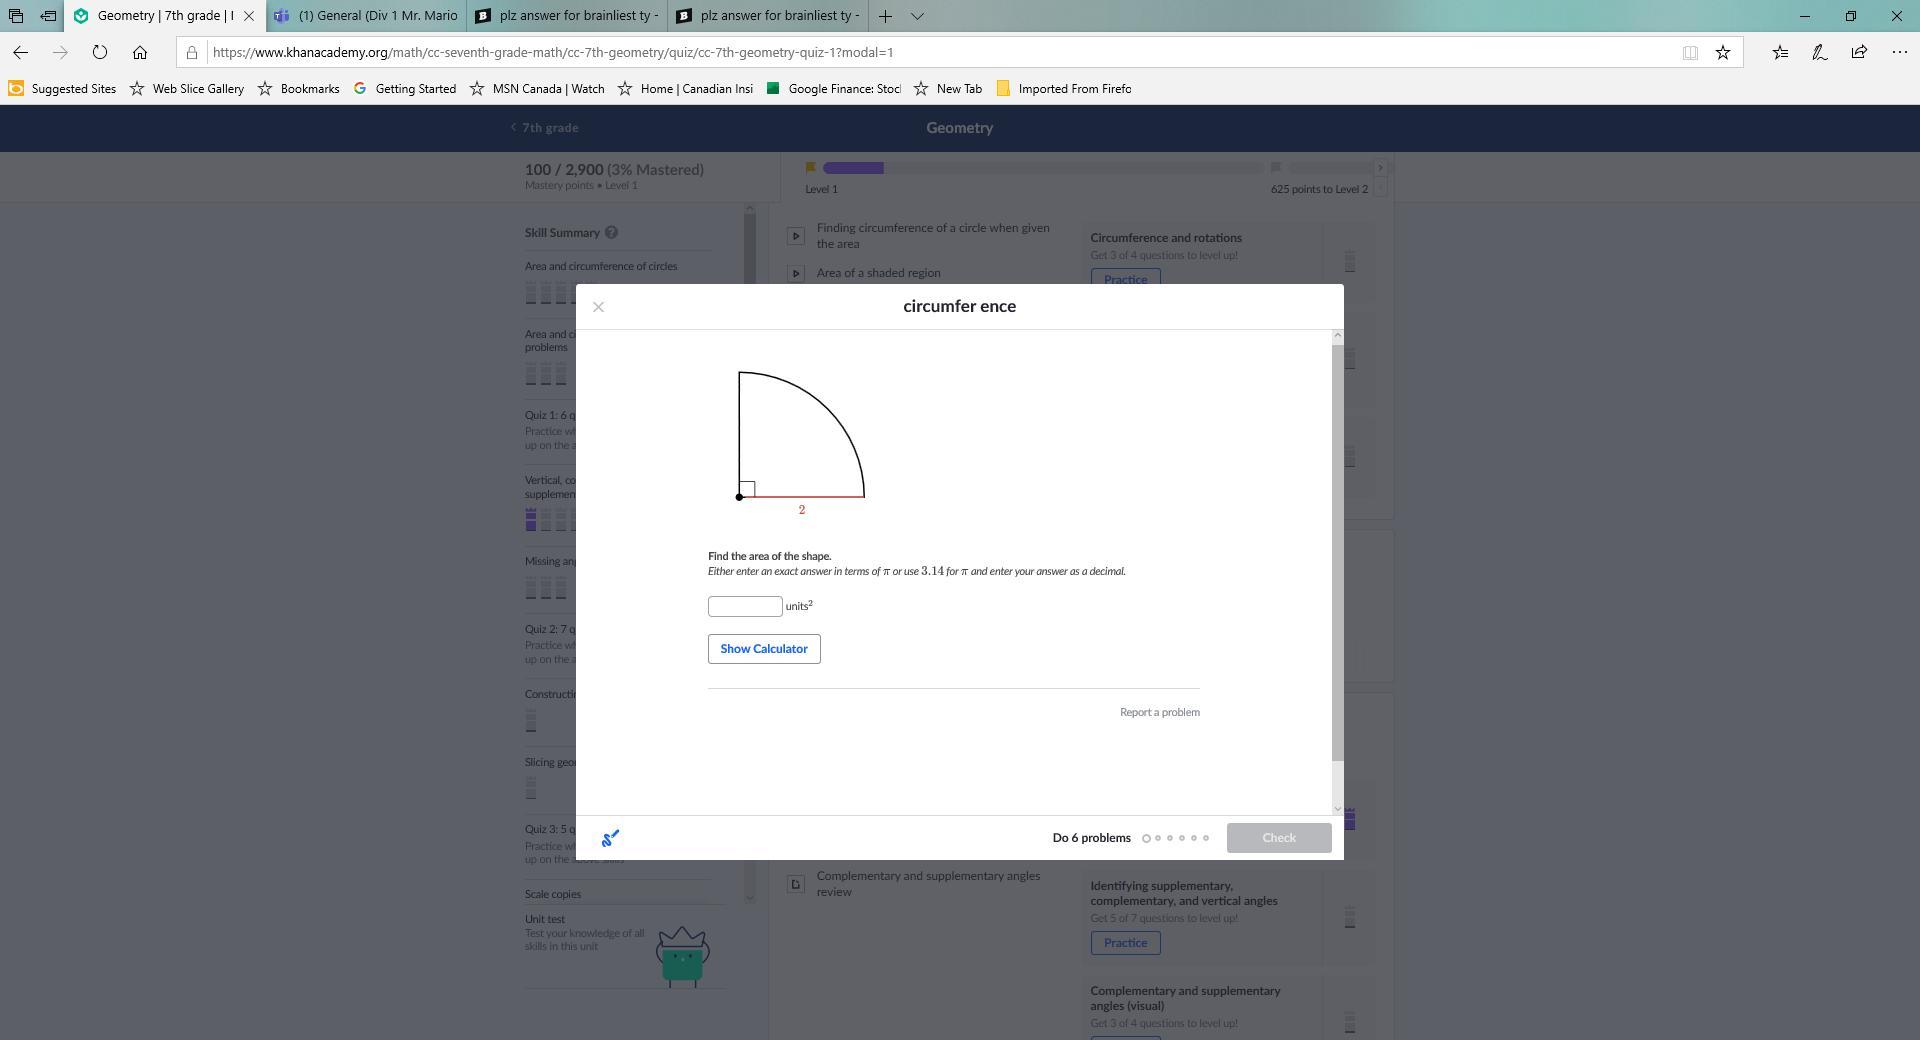Close the Geometry 7th grade tab
This screenshot has width=1920, height=1040.
click(249, 16)
